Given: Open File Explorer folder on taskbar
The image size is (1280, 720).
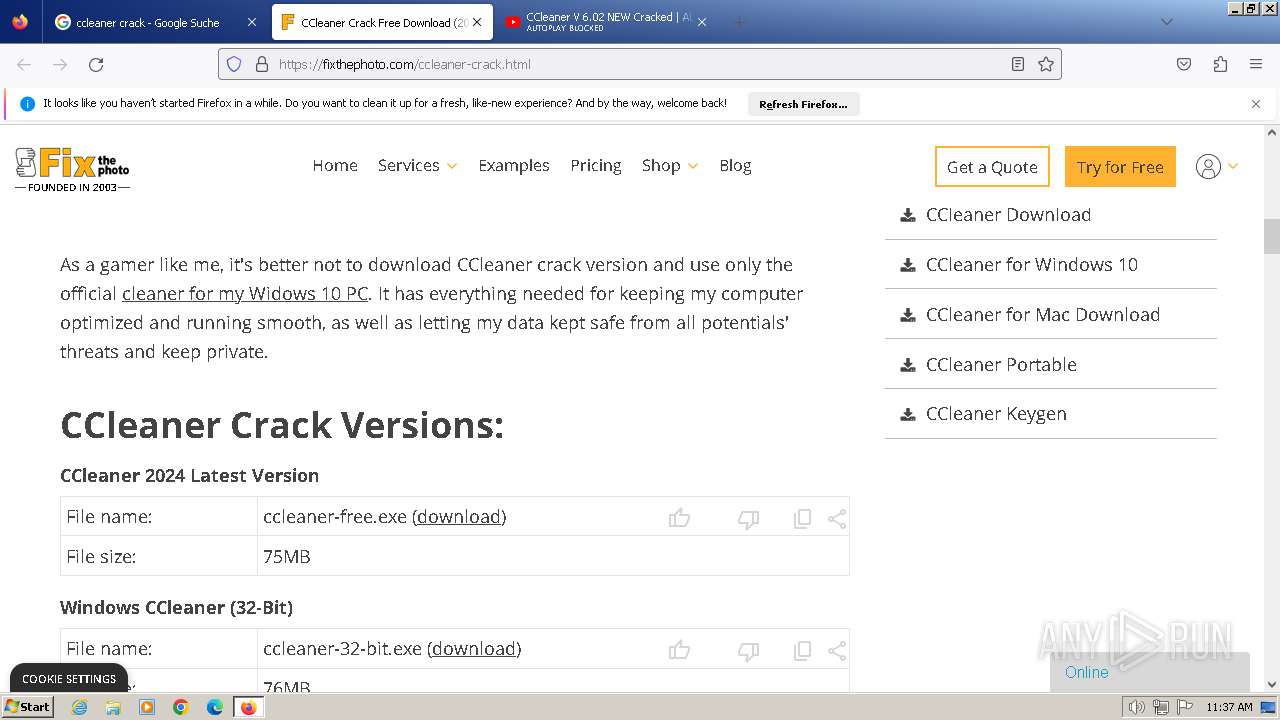Looking at the screenshot, I should [x=113, y=707].
